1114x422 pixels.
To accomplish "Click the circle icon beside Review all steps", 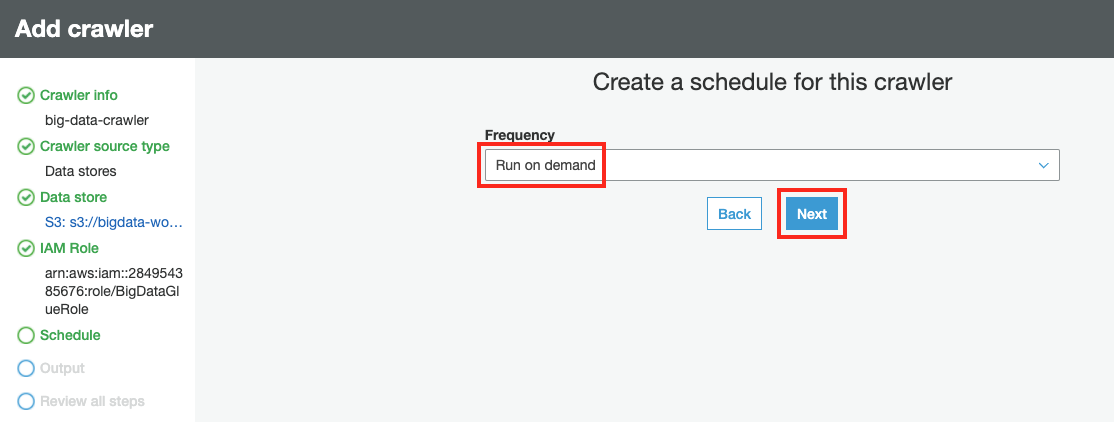I will tap(26, 402).
